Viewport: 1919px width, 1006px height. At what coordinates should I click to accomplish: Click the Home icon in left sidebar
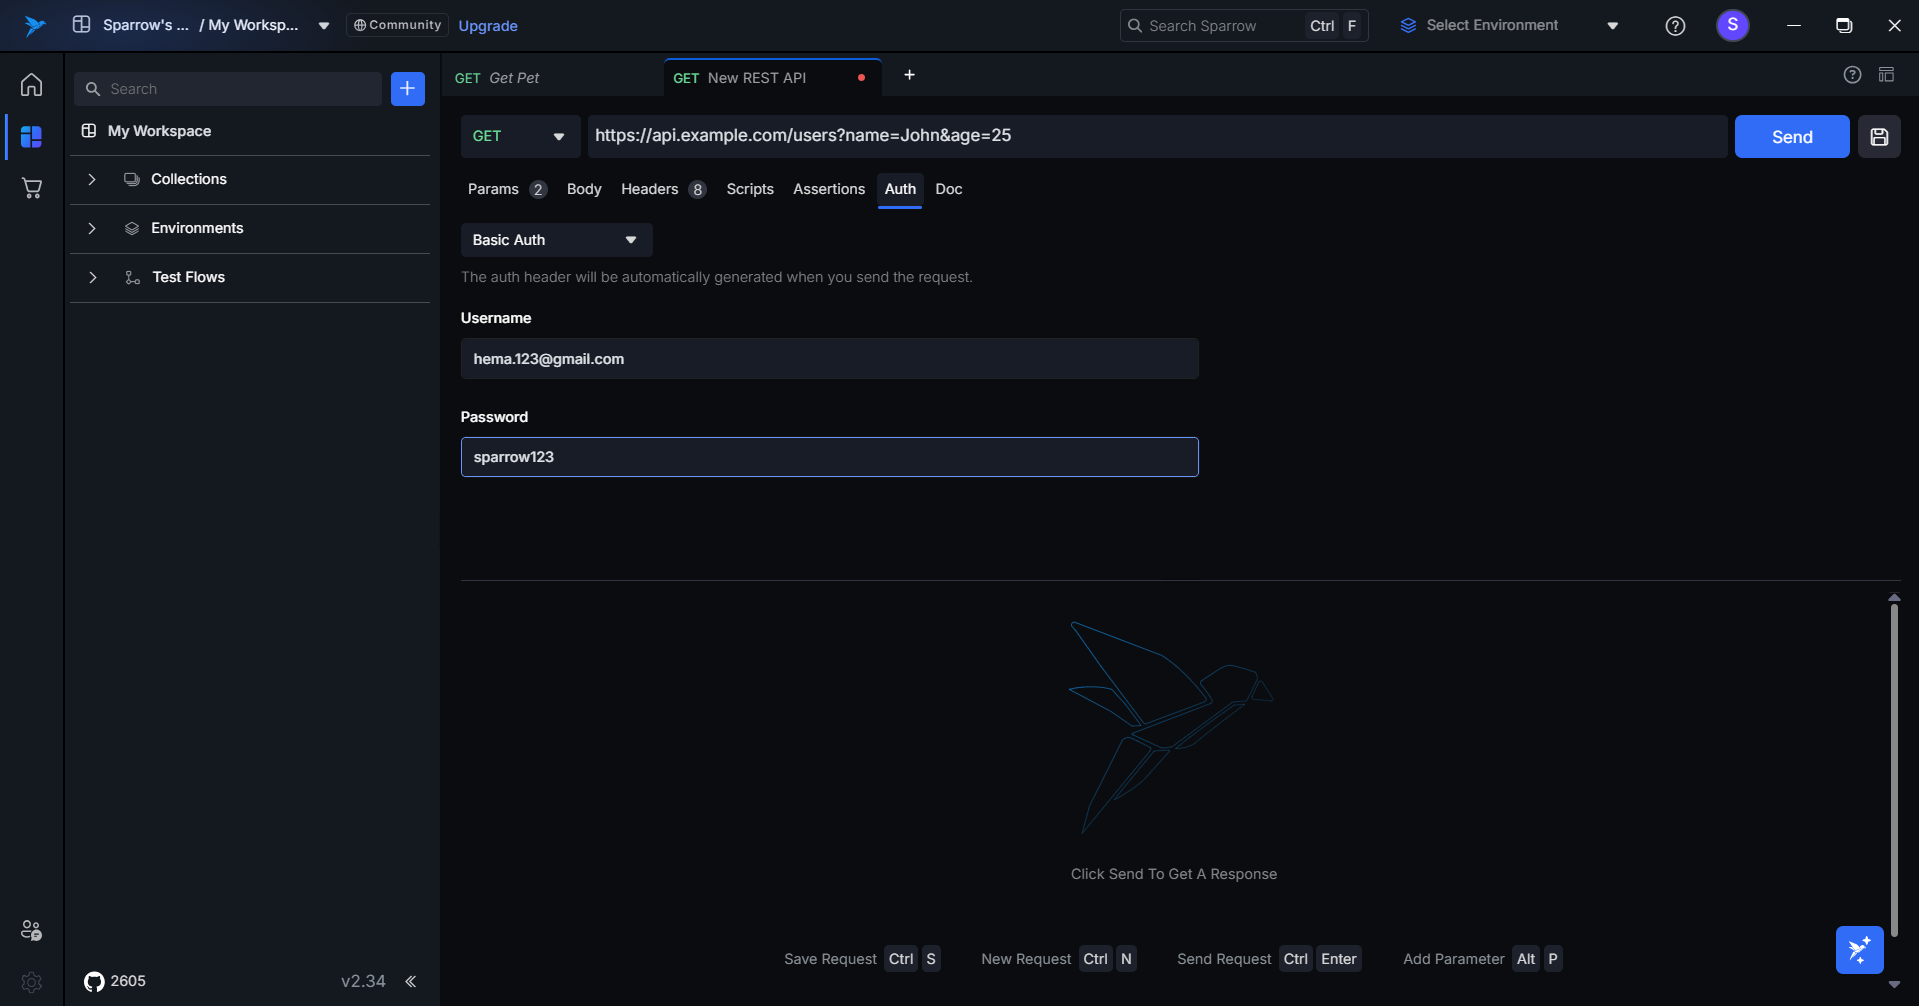[31, 85]
